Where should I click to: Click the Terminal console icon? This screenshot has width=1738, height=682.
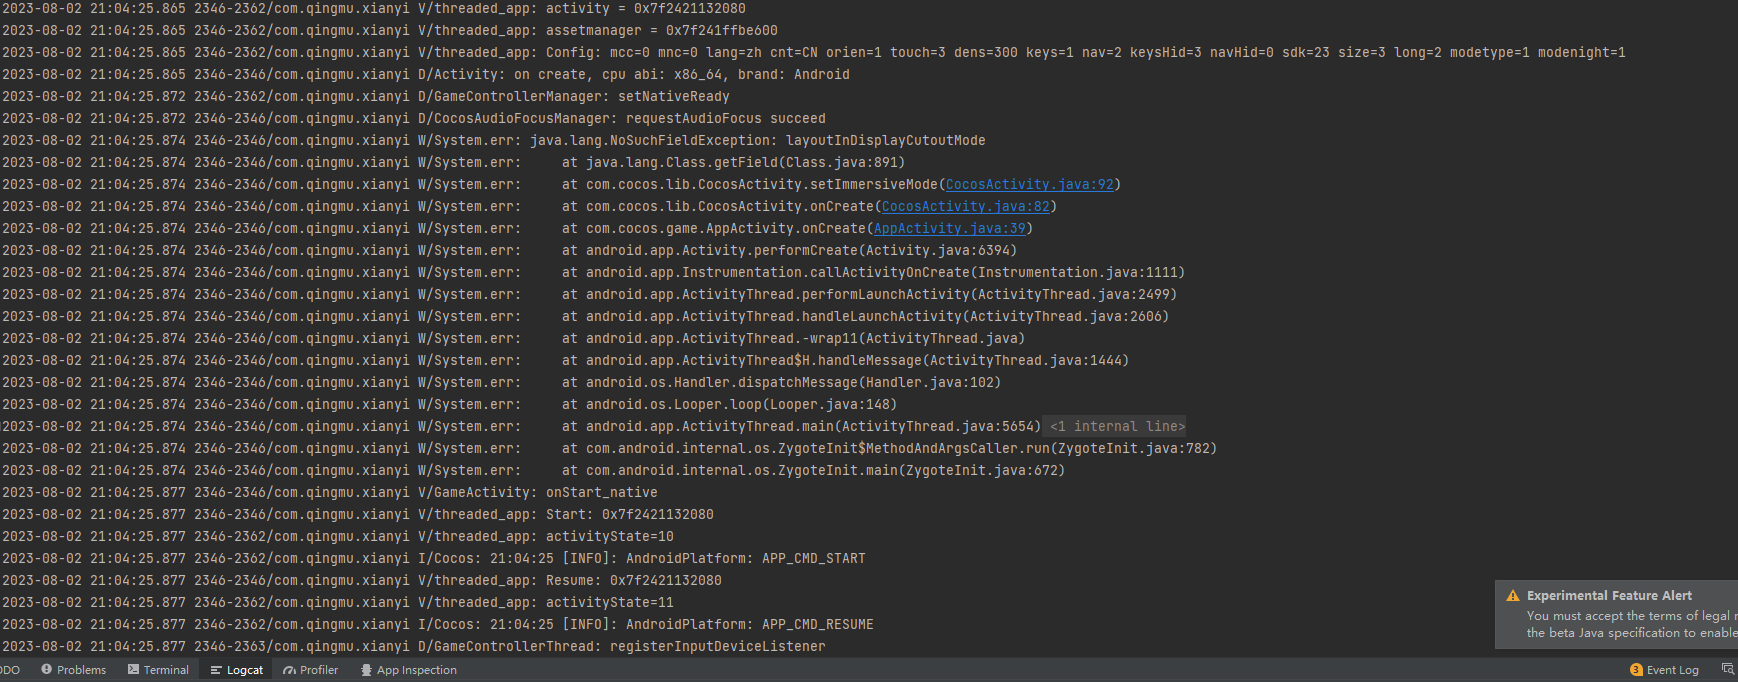pyautogui.click(x=133, y=670)
